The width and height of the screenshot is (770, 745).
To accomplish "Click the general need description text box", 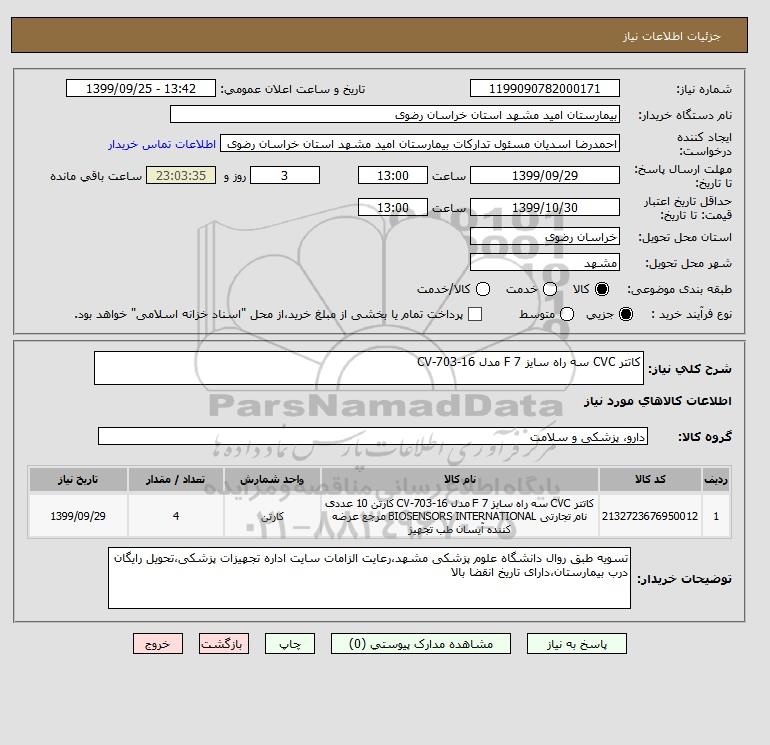I will [368, 368].
